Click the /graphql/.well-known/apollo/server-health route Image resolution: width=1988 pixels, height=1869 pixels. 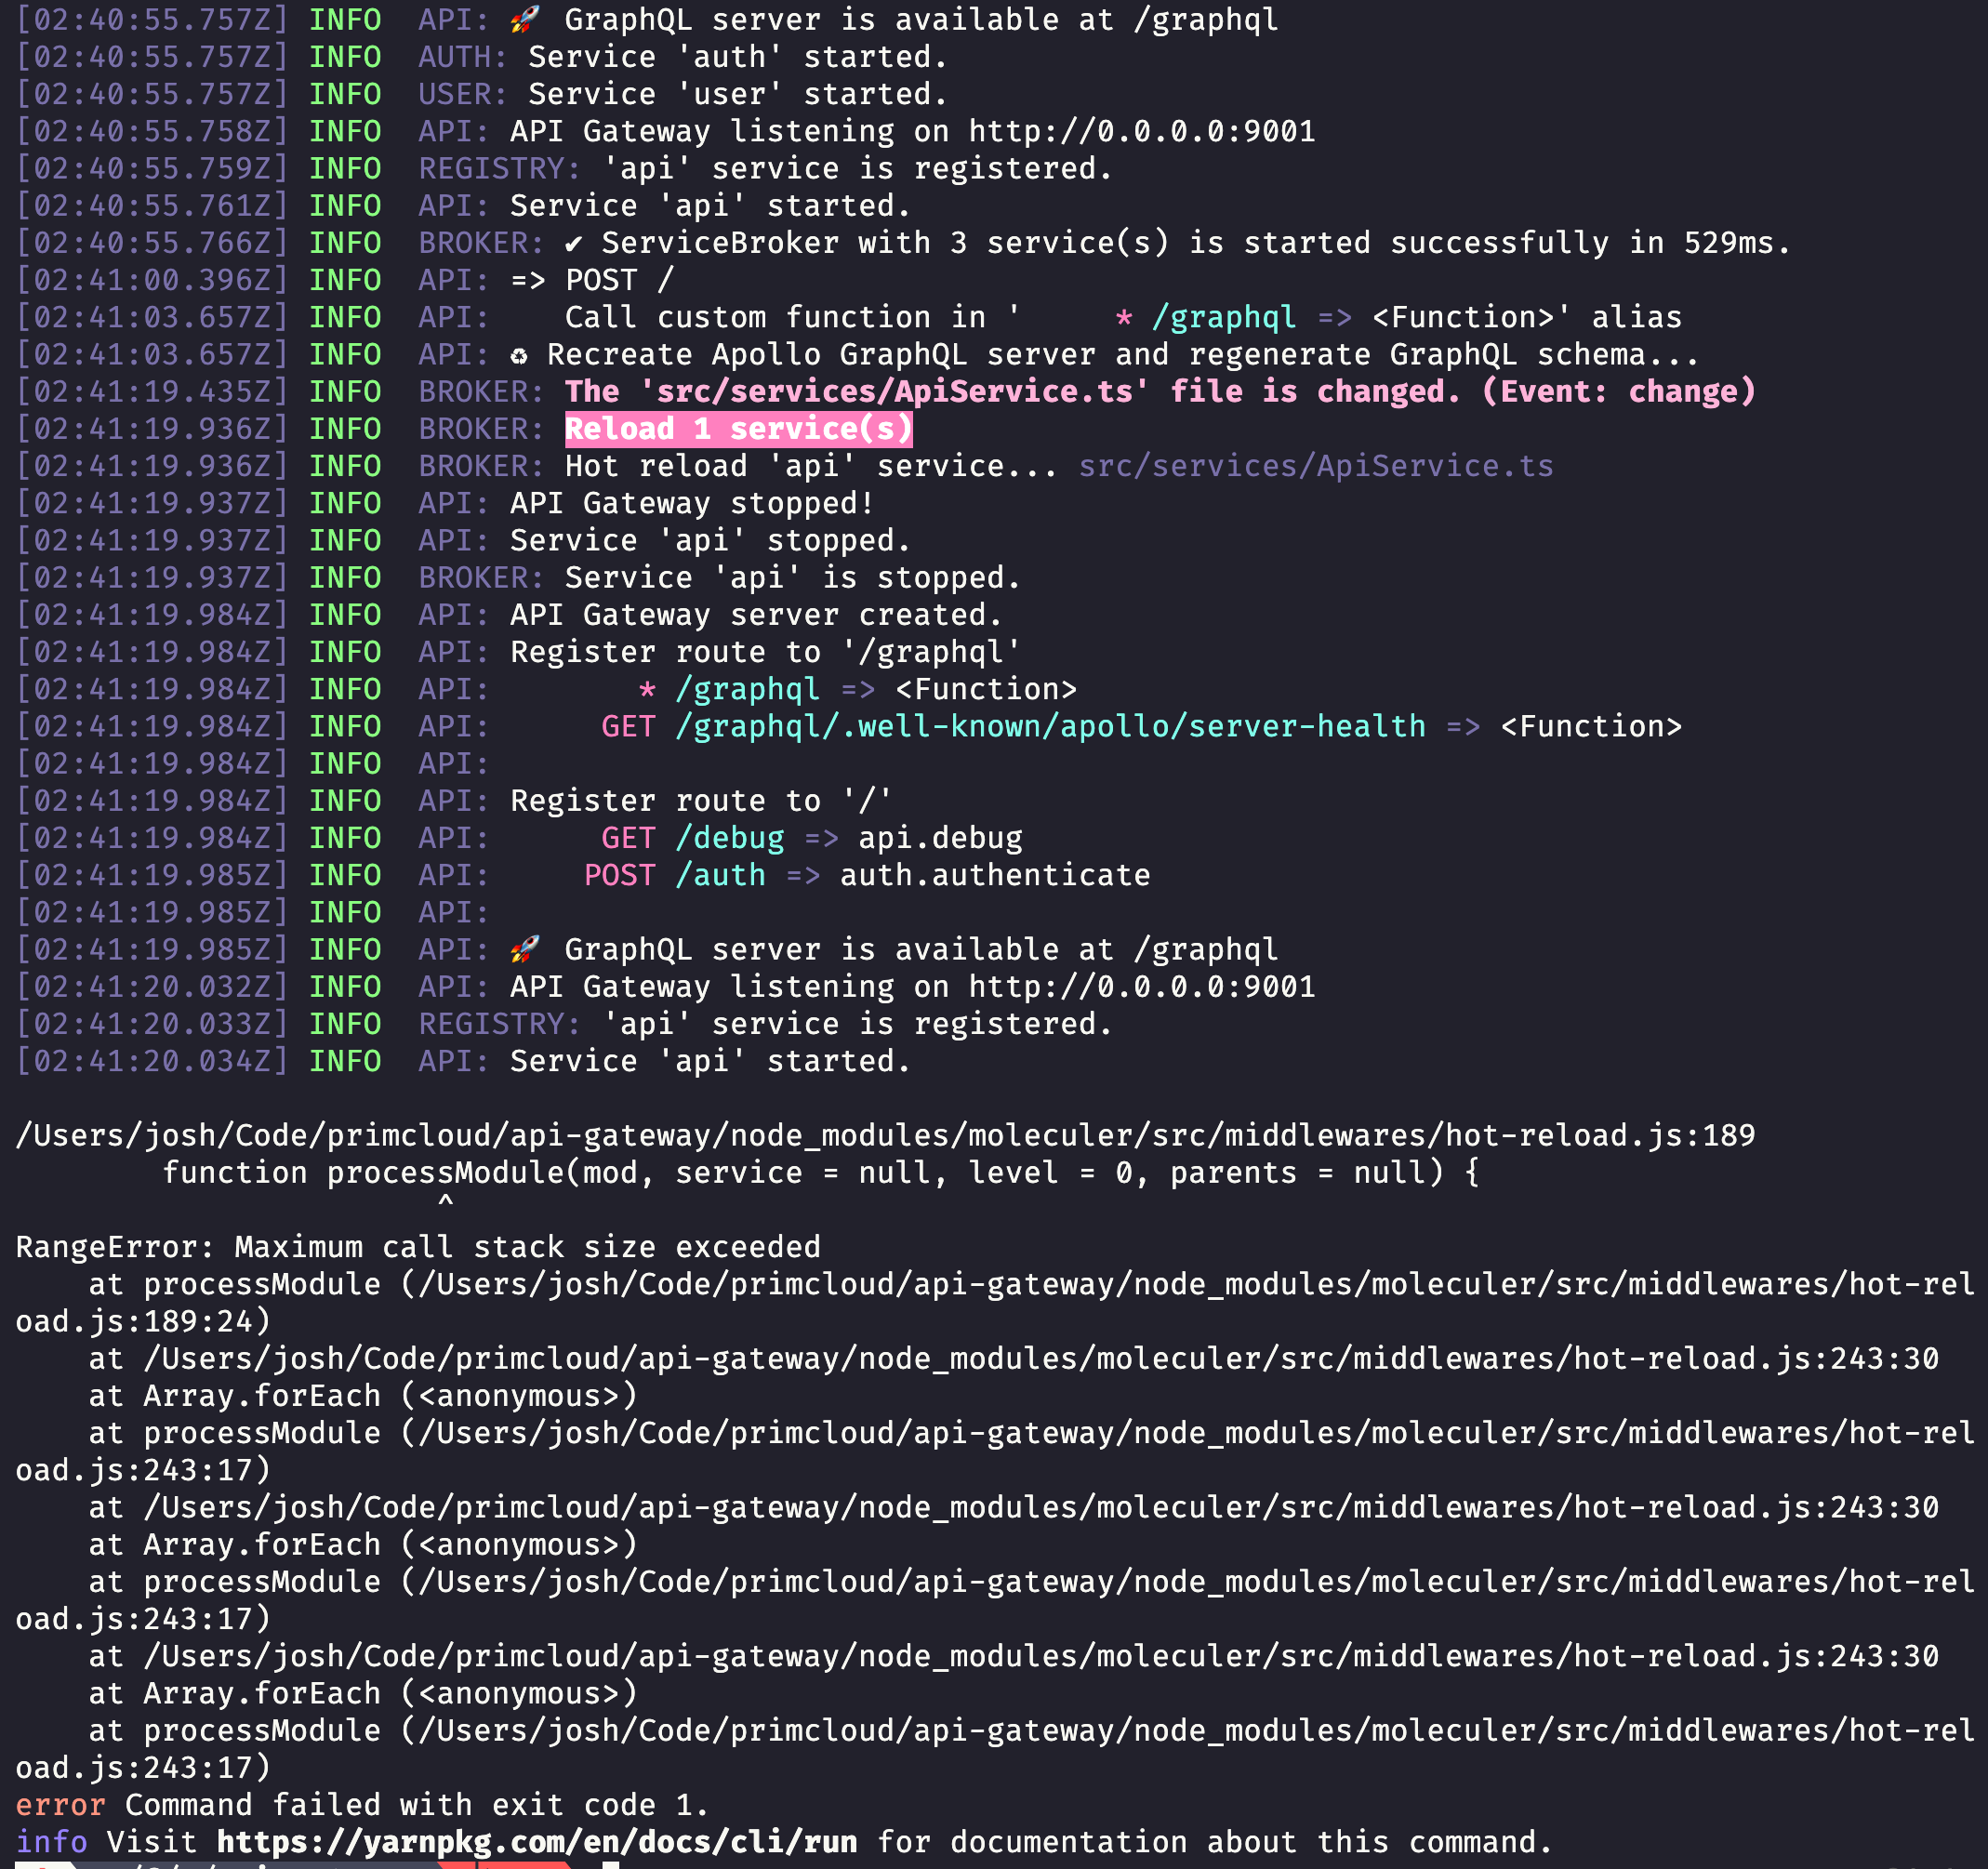click(1049, 726)
